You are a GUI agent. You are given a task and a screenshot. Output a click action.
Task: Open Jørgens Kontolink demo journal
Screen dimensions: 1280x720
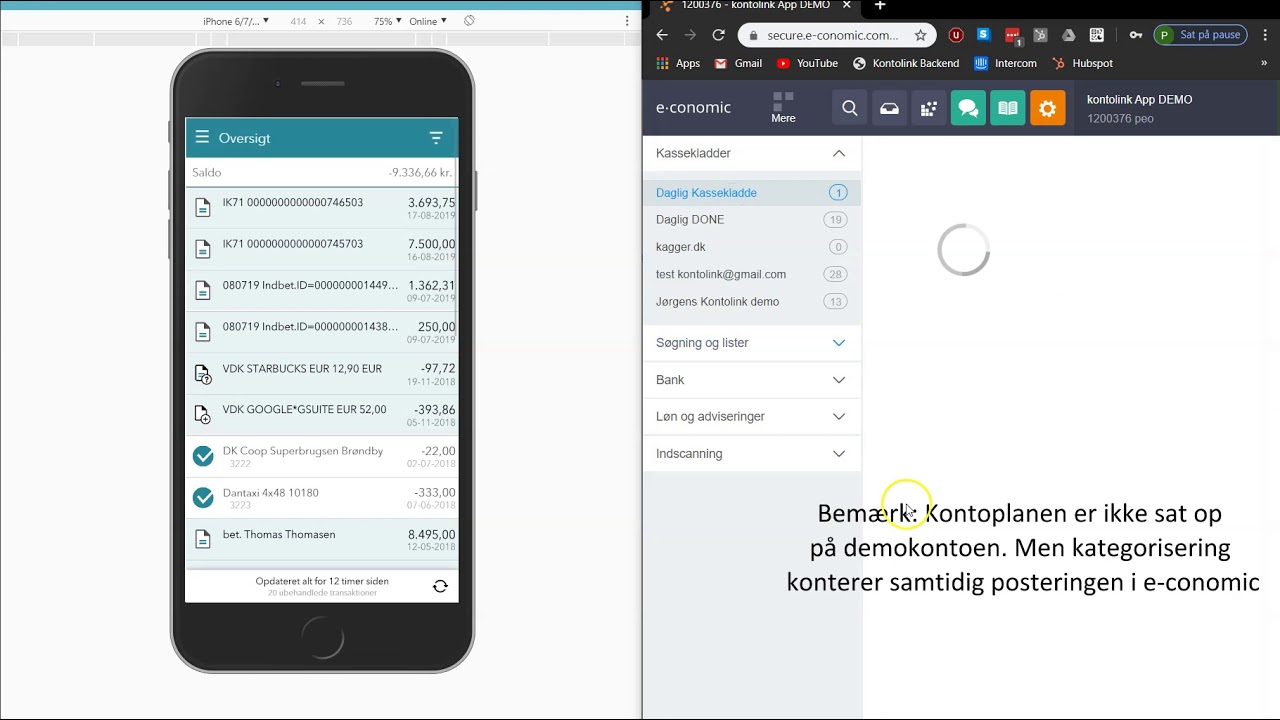[752, 302]
